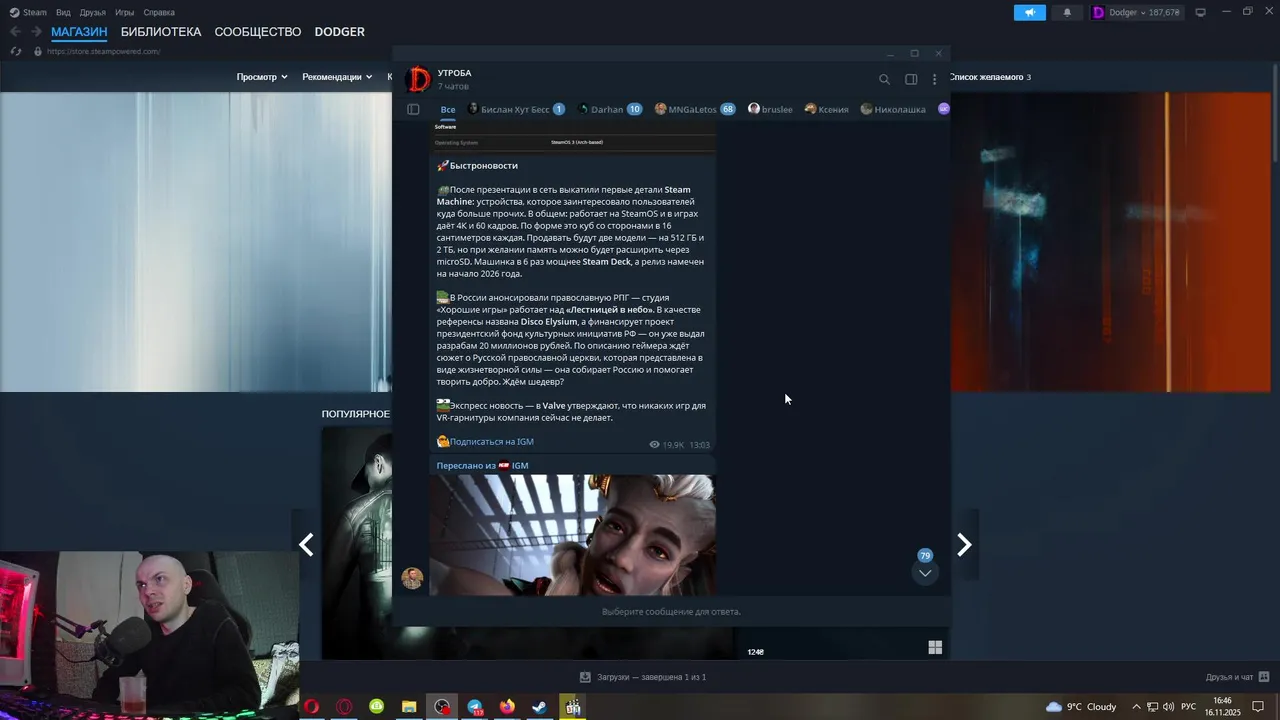This screenshot has height=720, width=1280.
Task: Go to the МАГАЗИН tab
Action: 79,32
